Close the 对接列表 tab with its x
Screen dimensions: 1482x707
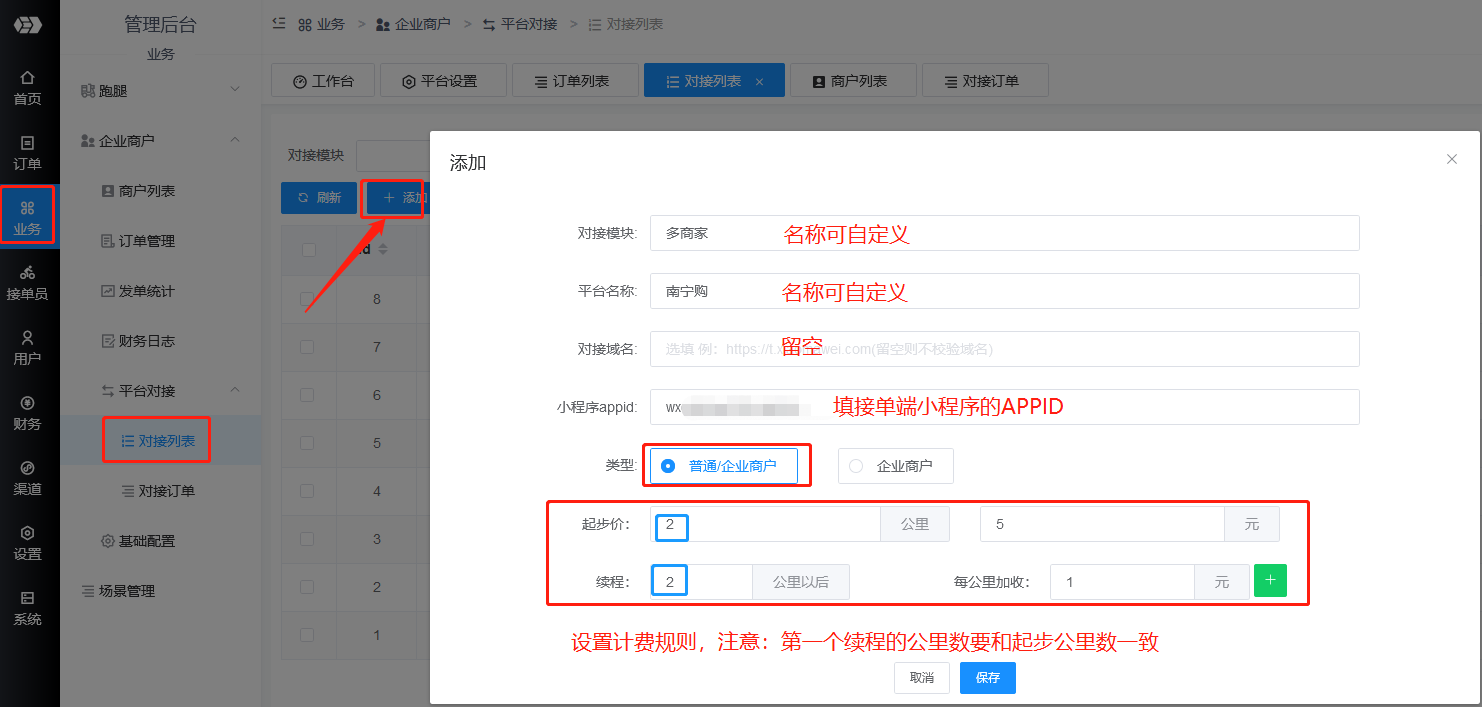759,82
